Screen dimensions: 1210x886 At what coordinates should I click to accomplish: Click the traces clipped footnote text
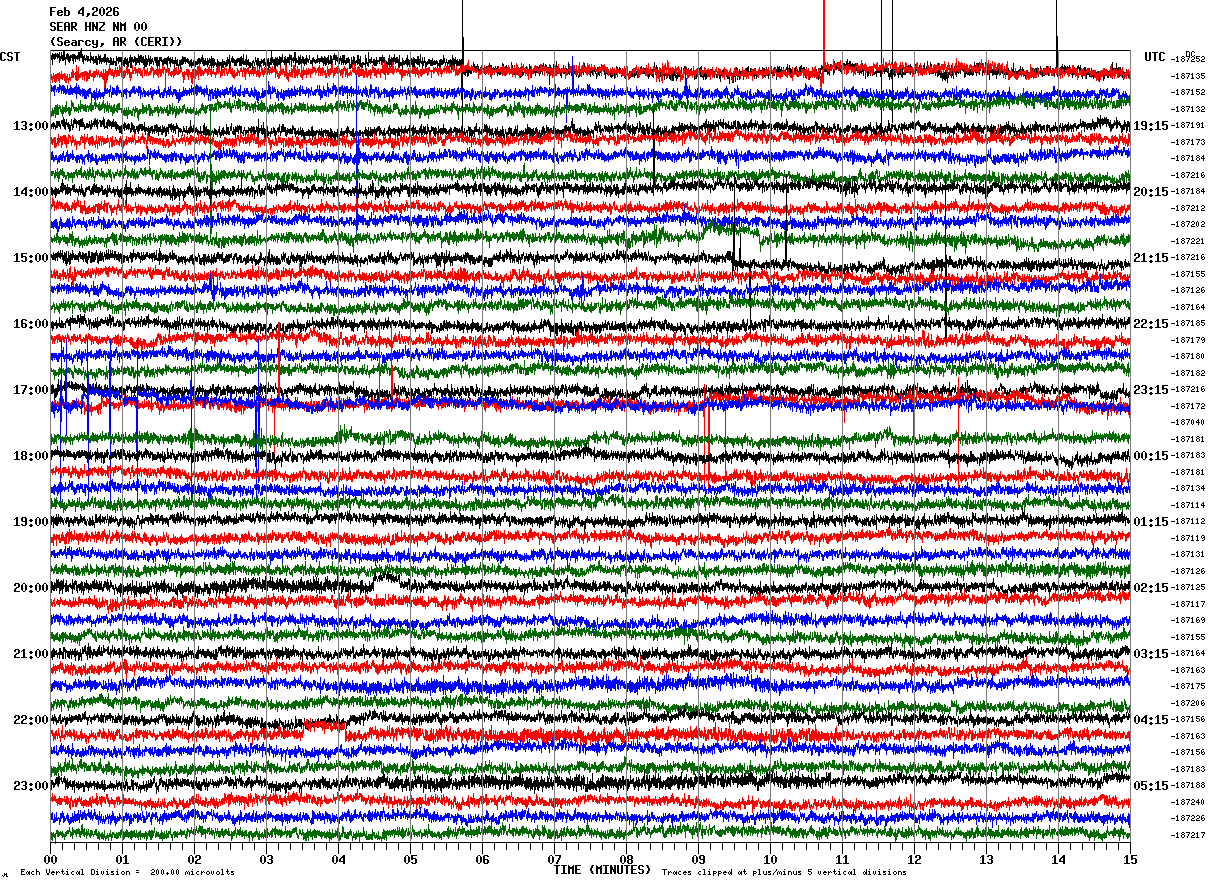point(784,872)
